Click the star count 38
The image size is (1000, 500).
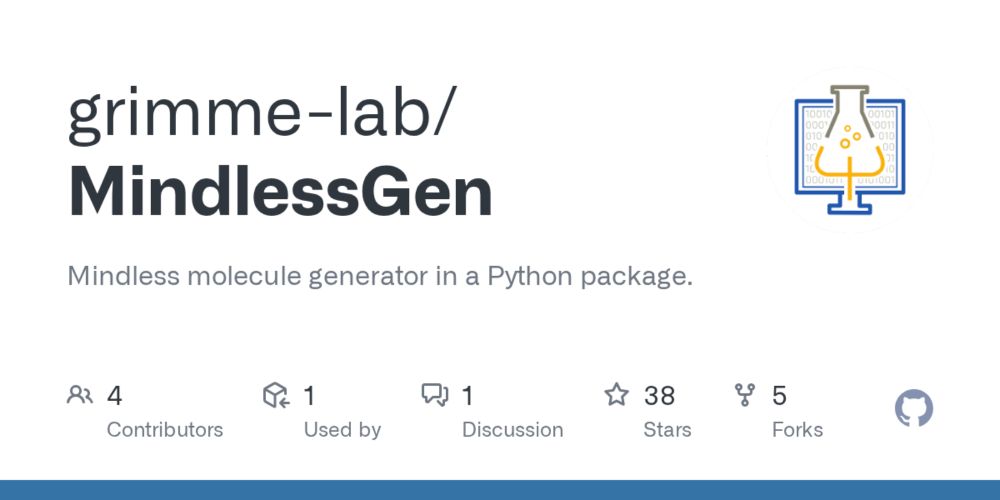point(659,396)
